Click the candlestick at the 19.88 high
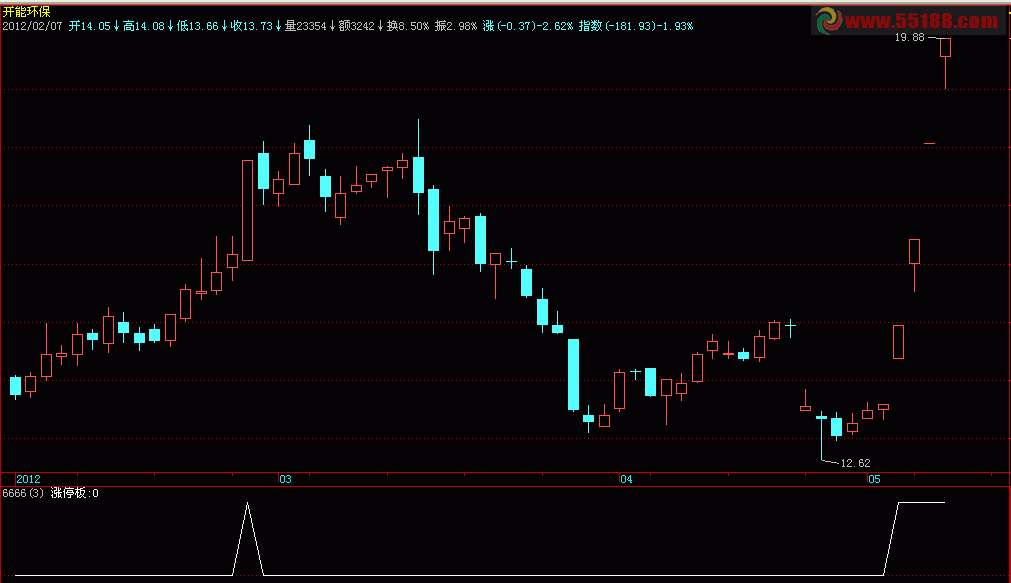Viewport: 1011px width, 583px height. point(945,63)
